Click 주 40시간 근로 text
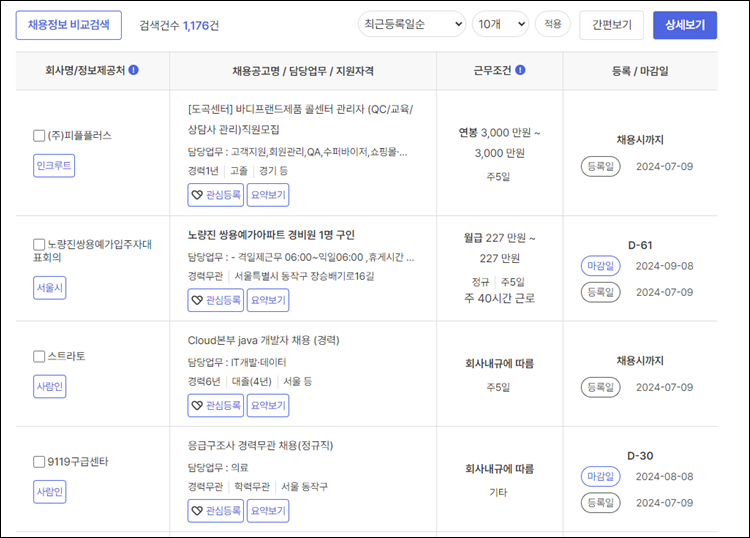This screenshot has height=538, width=750. point(499,298)
